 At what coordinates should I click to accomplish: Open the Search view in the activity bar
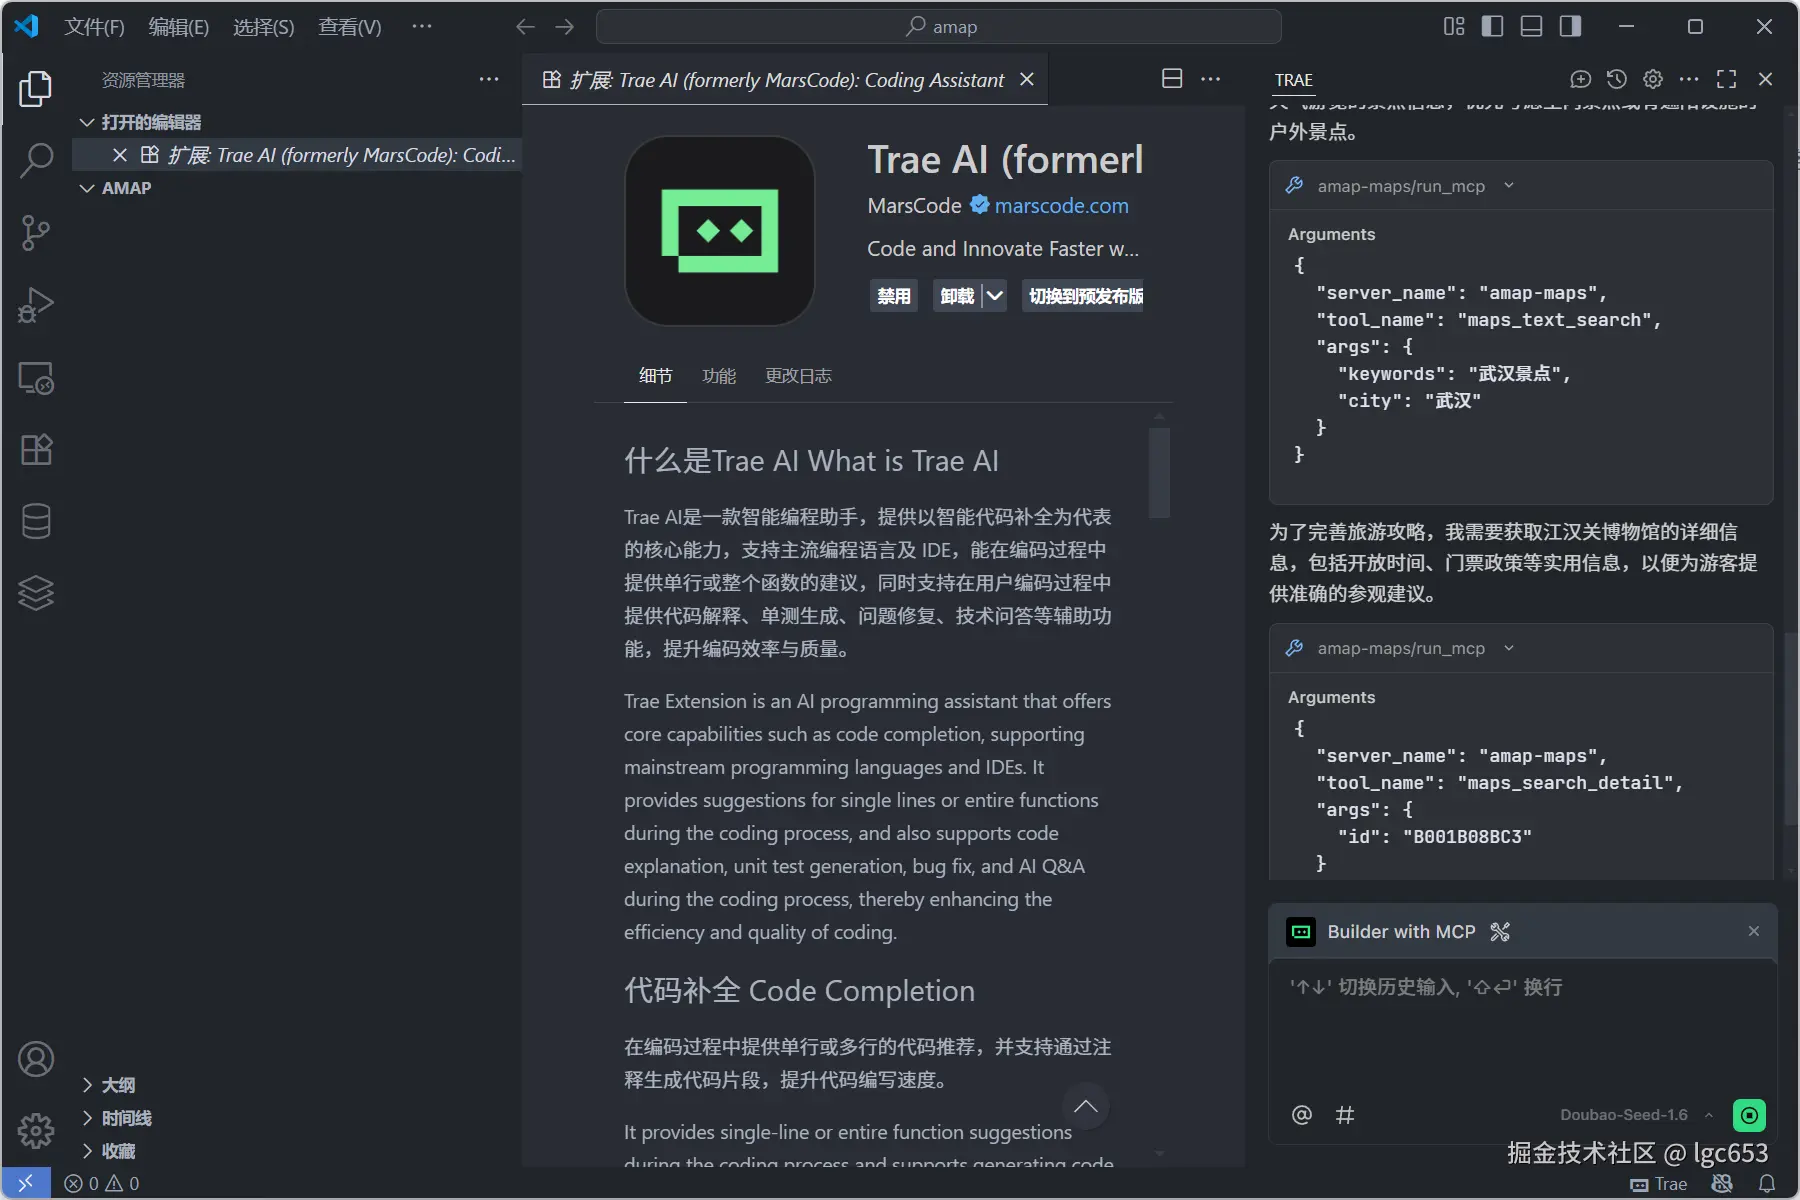[36, 160]
